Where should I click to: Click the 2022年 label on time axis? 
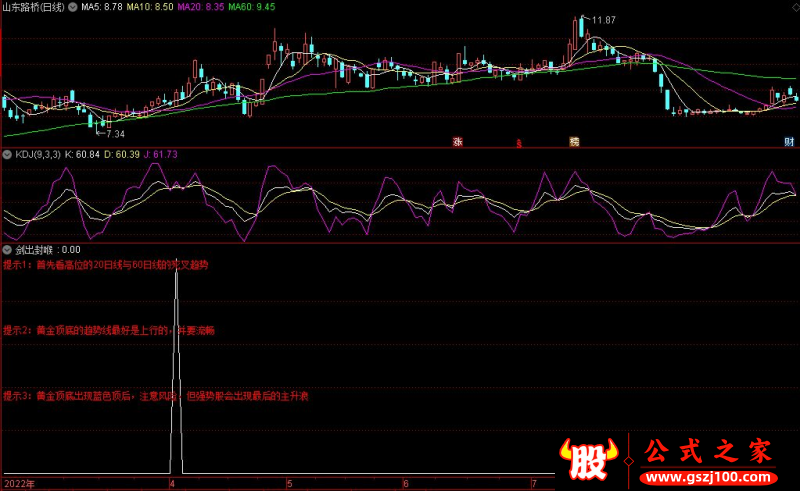point(19,483)
